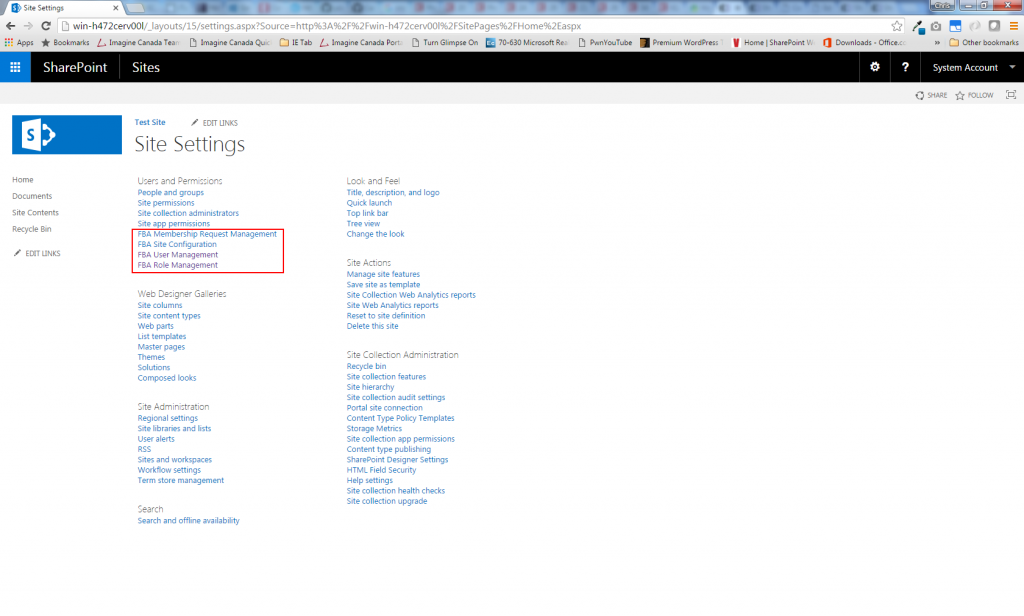Image resolution: width=1024 pixels, height=616 pixels.
Task: Open Documents in the left navigation
Action: click(x=32, y=196)
